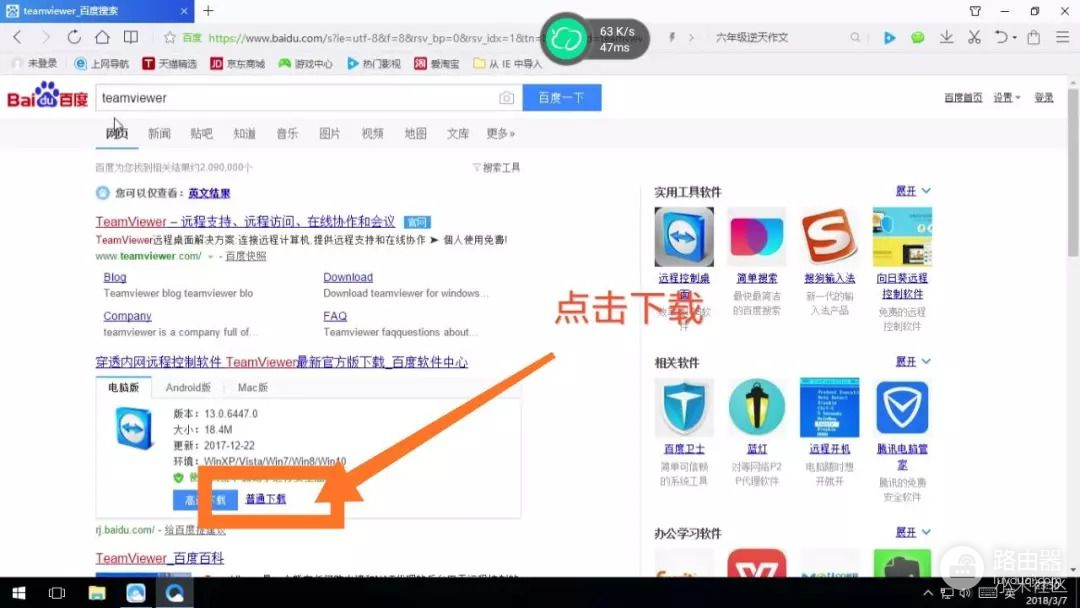This screenshot has height=608, width=1080.
Task: Open the 百度首页 link
Action: [963, 98]
